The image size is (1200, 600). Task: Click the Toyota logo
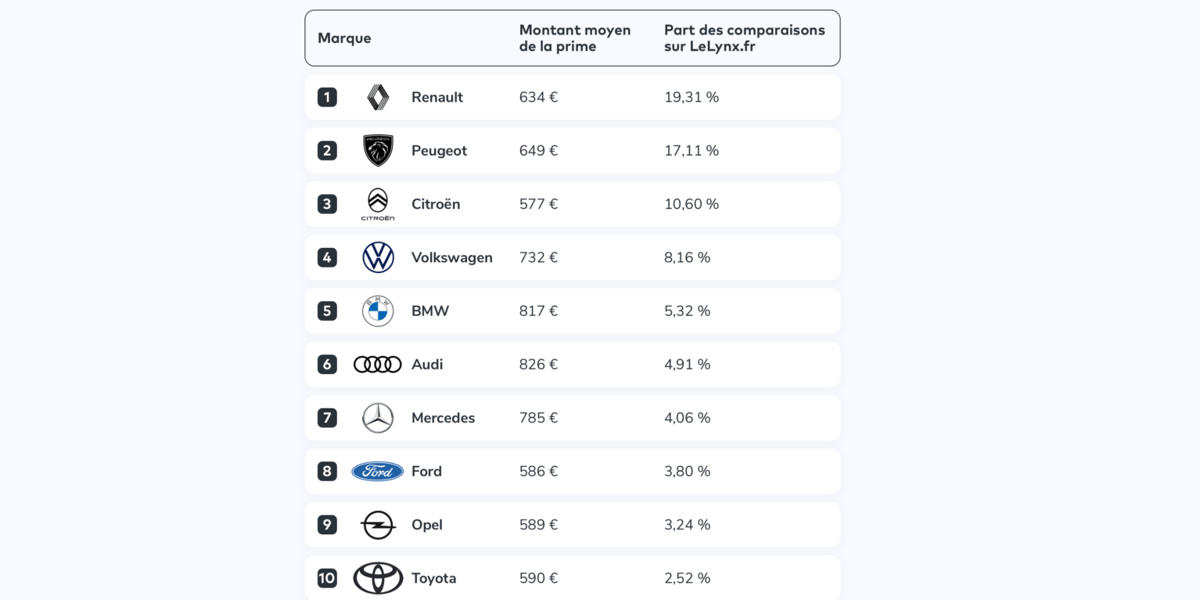click(378, 578)
